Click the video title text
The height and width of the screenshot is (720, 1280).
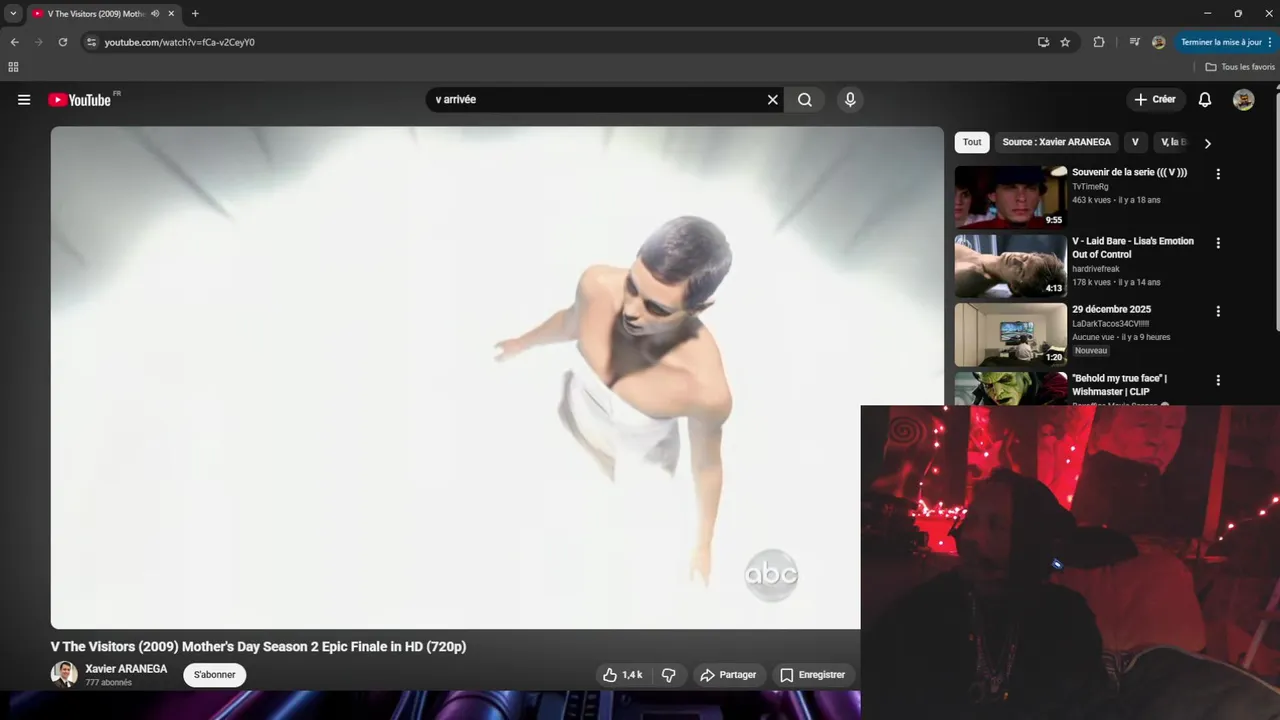(x=259, y=647)
